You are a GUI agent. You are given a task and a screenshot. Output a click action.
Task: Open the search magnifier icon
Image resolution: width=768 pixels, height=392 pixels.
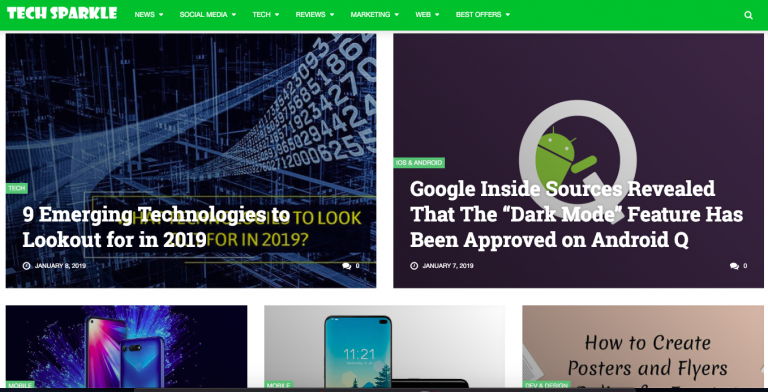tap(748, 15)
